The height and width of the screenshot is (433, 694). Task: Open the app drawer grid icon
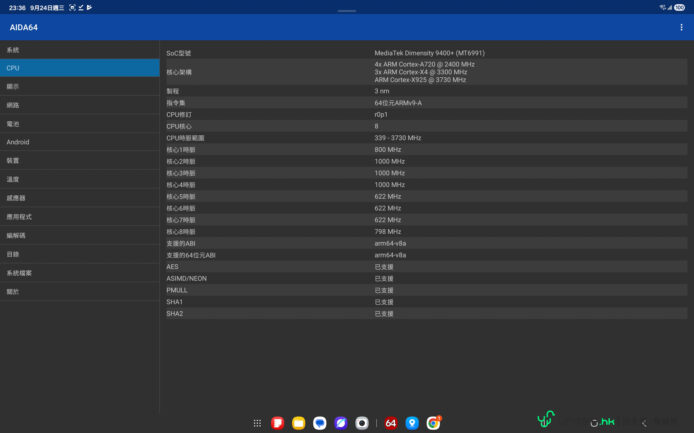[257, 423]
